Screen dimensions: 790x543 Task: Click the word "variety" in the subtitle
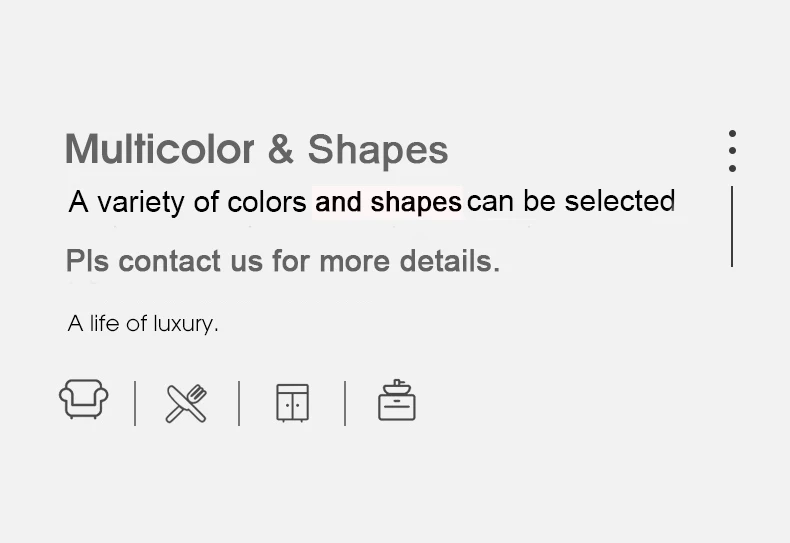(x=141, y=202)
